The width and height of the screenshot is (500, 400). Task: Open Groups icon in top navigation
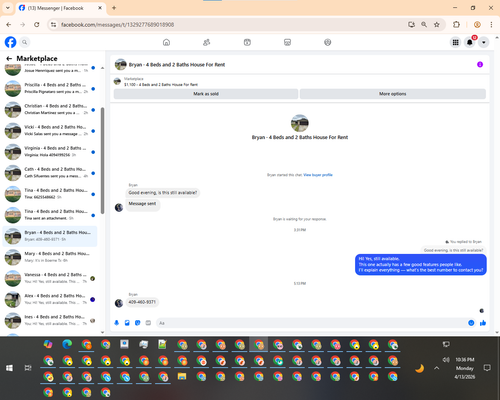point(328,42)
